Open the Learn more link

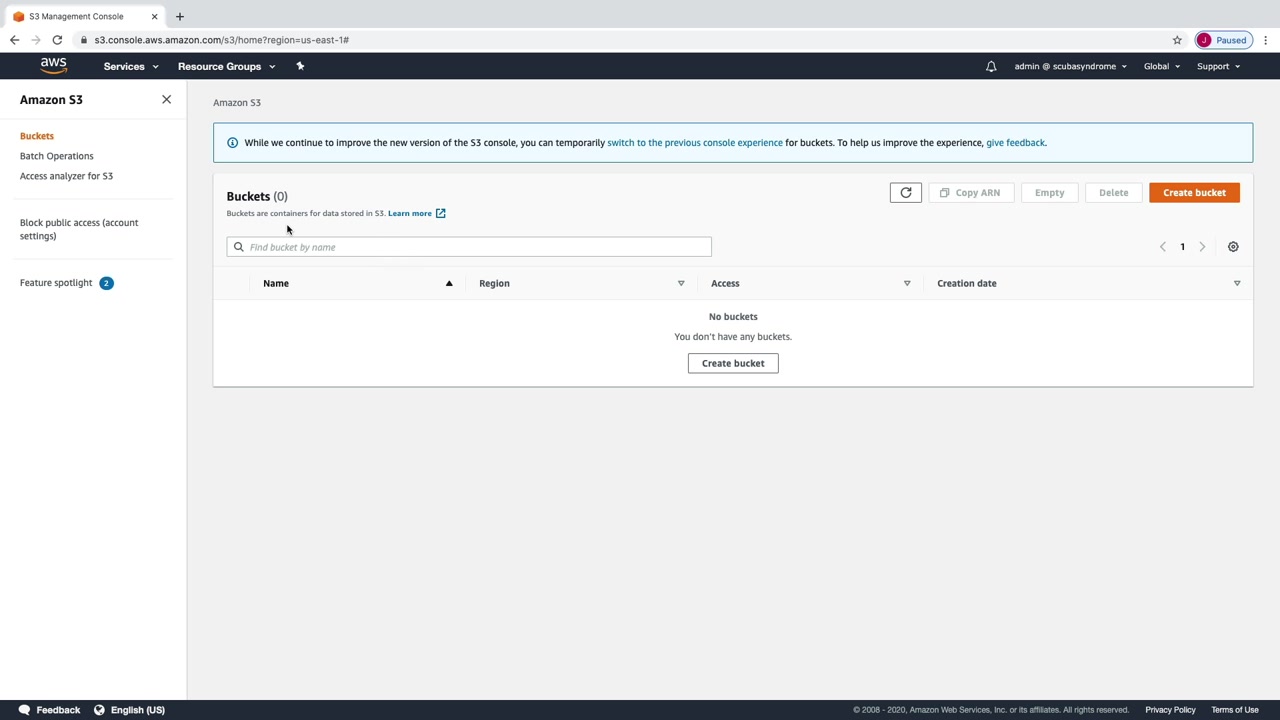pos(410,213)
